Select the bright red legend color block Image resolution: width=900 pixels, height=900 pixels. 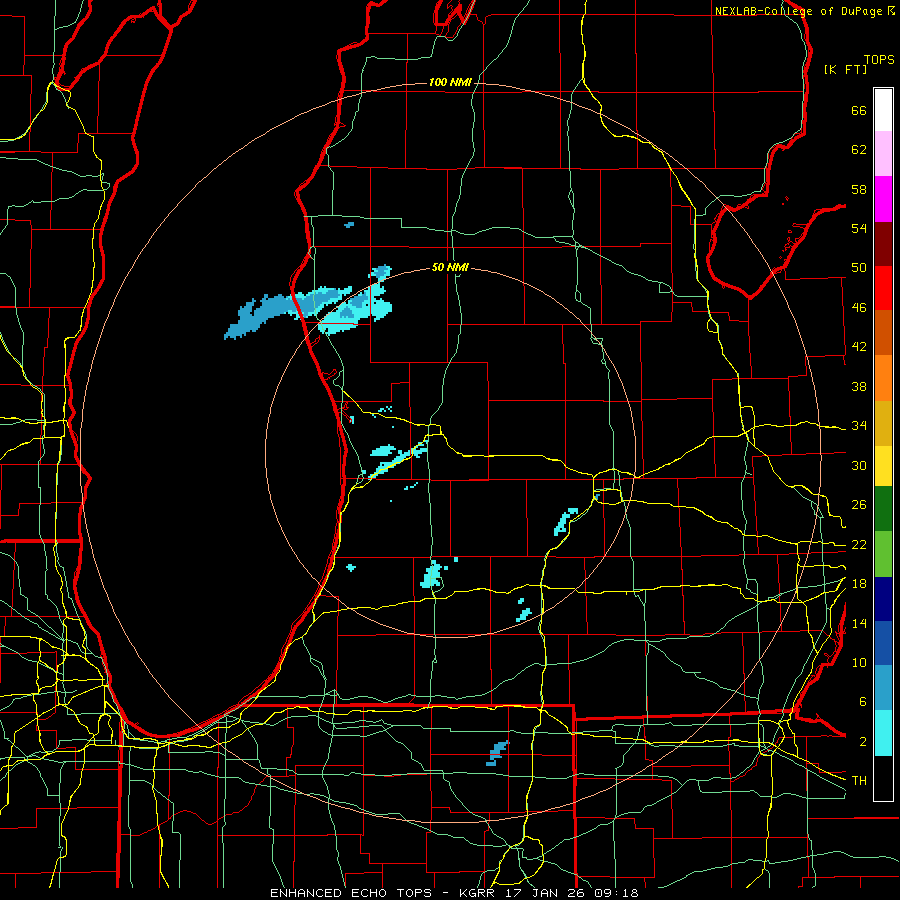(x=883, y=288)
